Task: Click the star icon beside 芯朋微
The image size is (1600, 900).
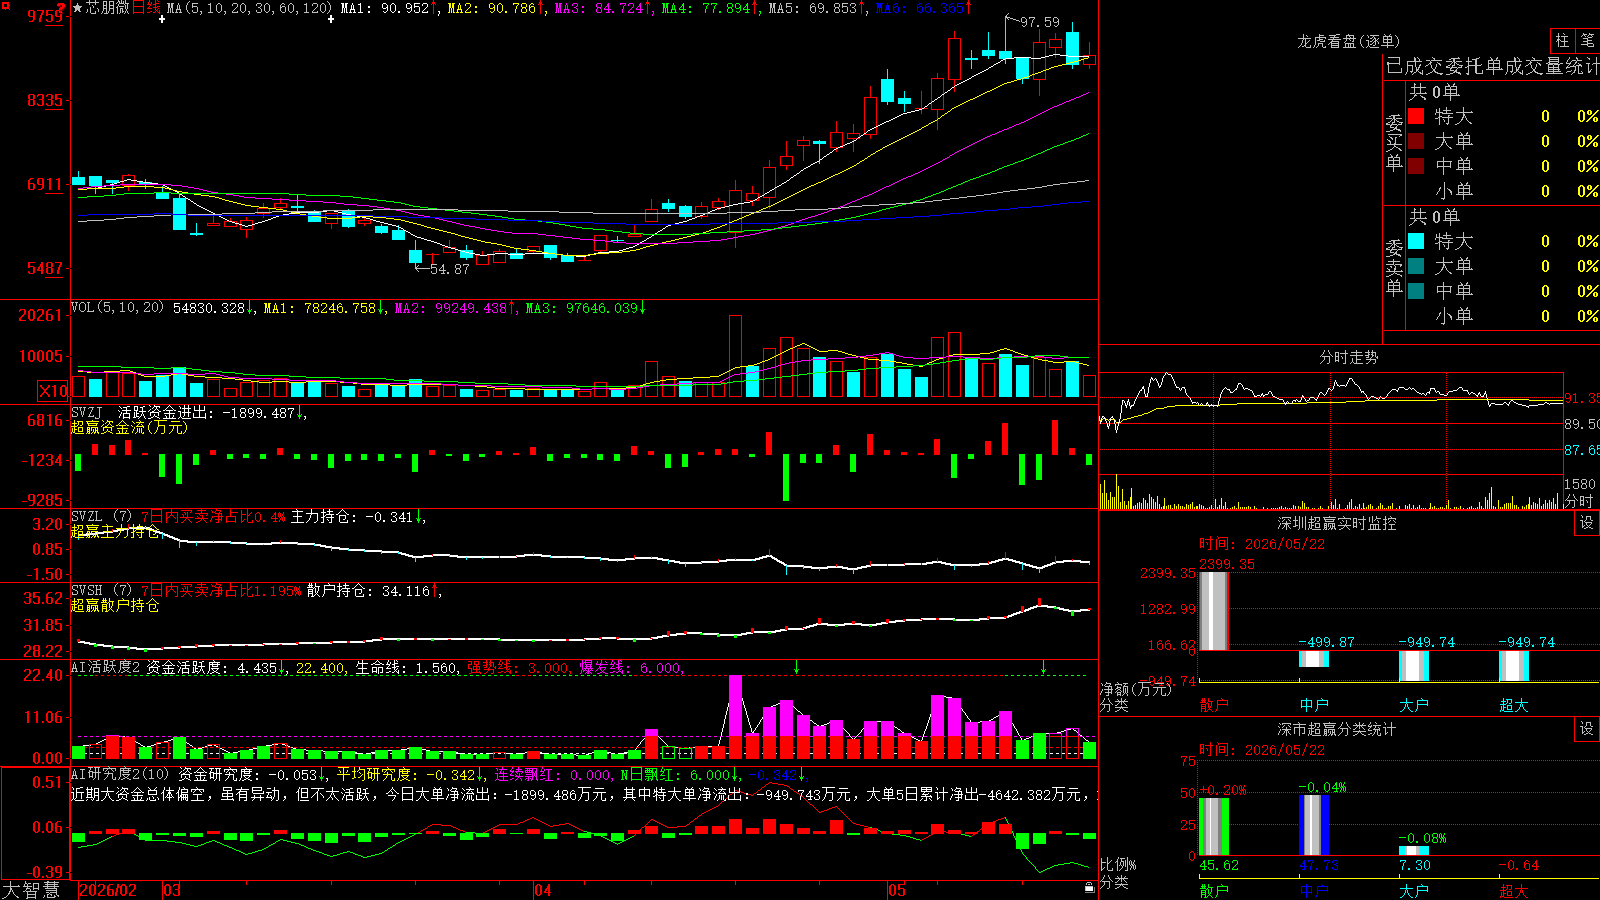Action: click(x=78, y=8)
